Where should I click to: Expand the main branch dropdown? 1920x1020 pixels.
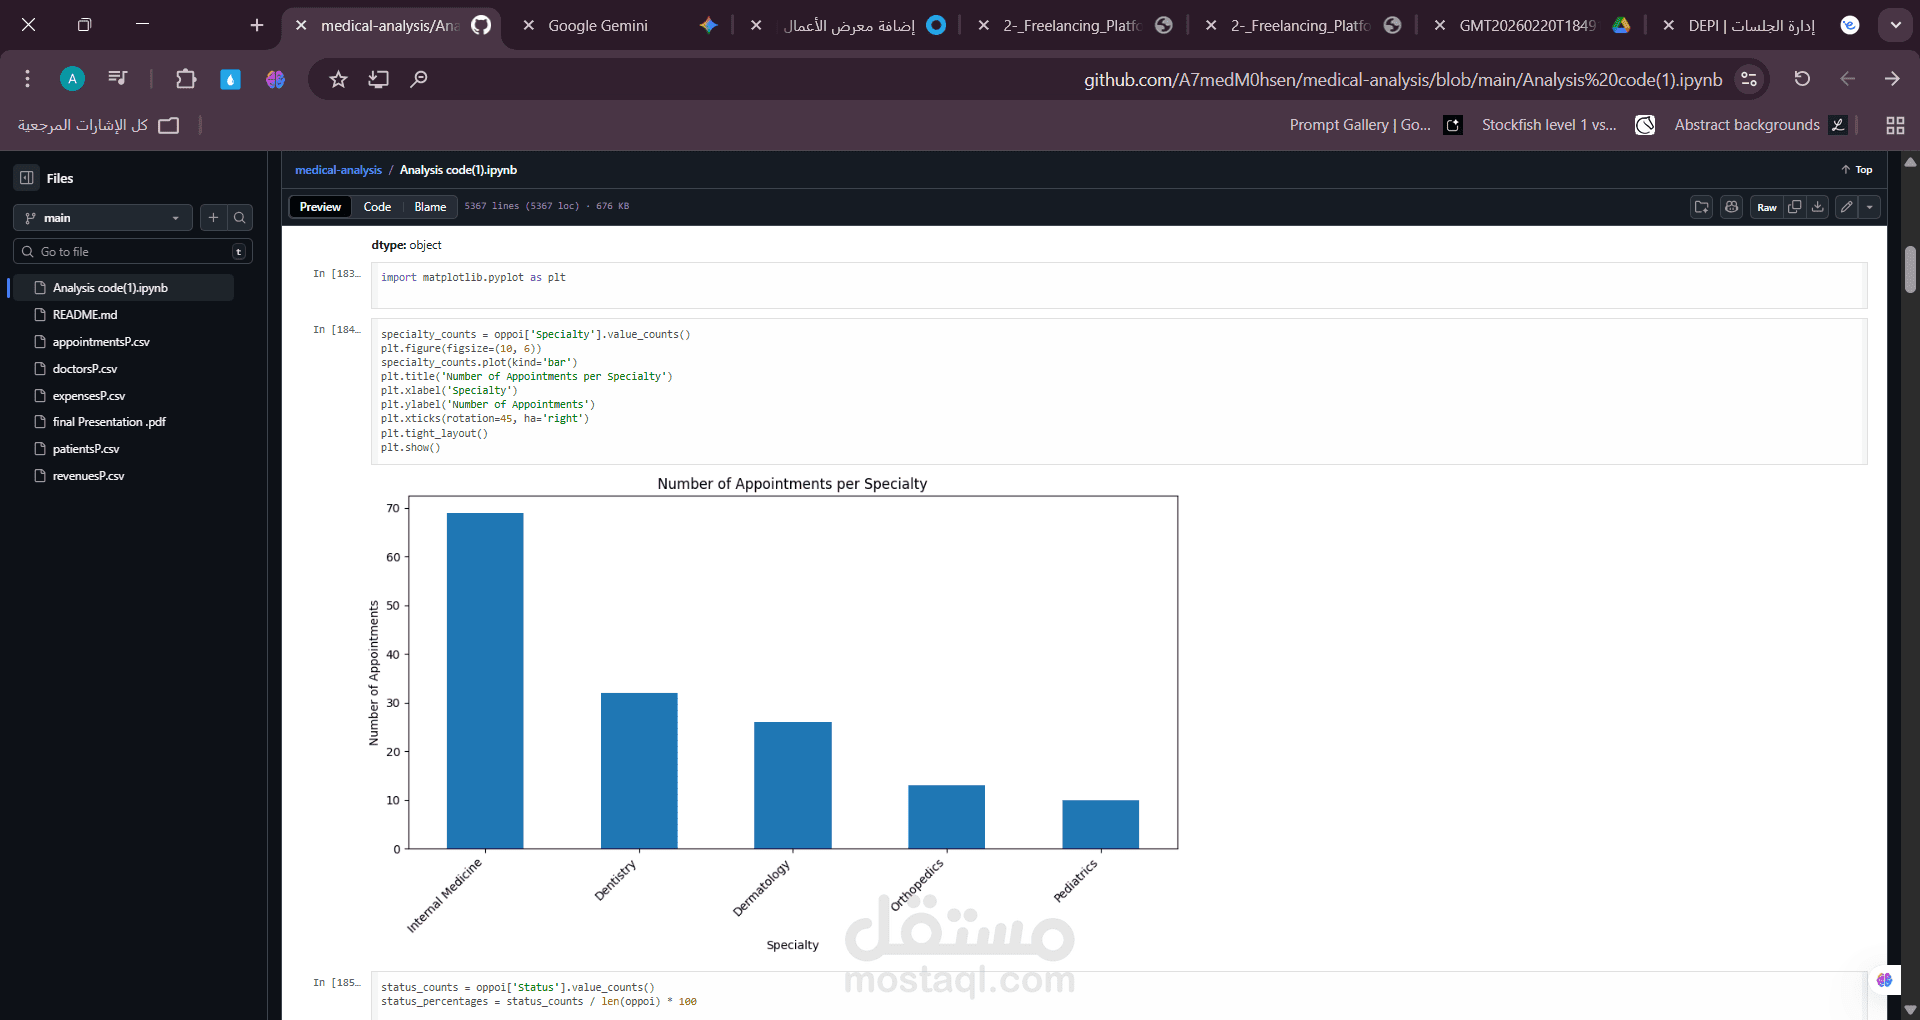[103, 218]
